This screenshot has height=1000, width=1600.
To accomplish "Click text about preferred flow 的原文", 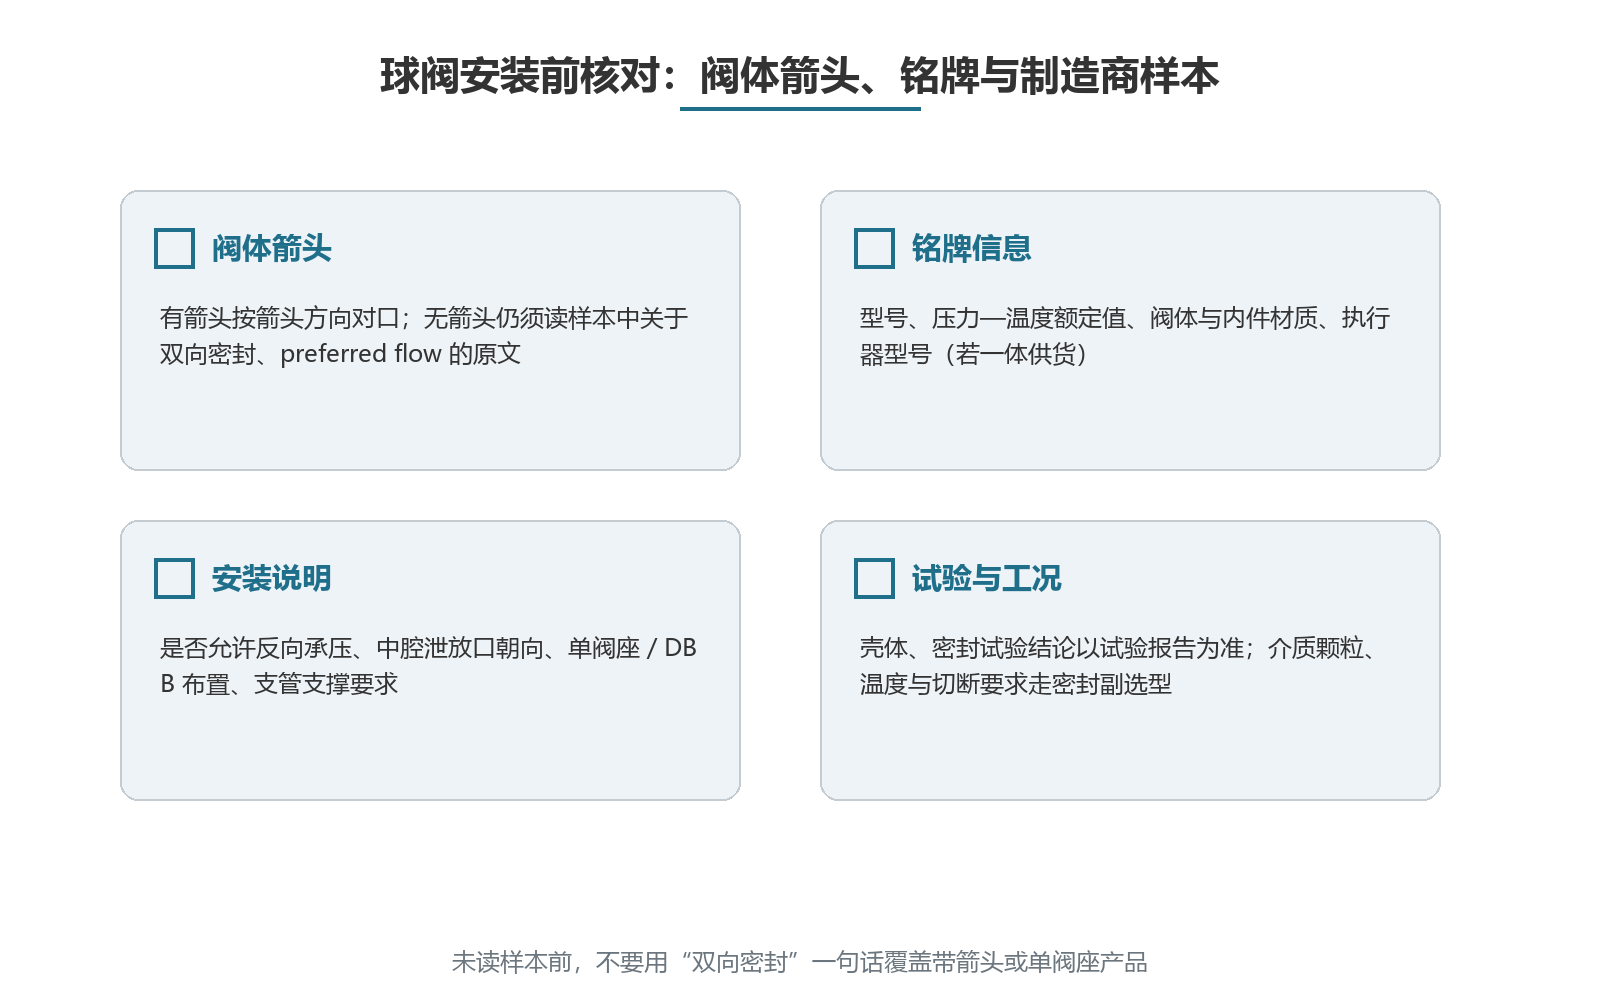I will (x=400, y=354).
